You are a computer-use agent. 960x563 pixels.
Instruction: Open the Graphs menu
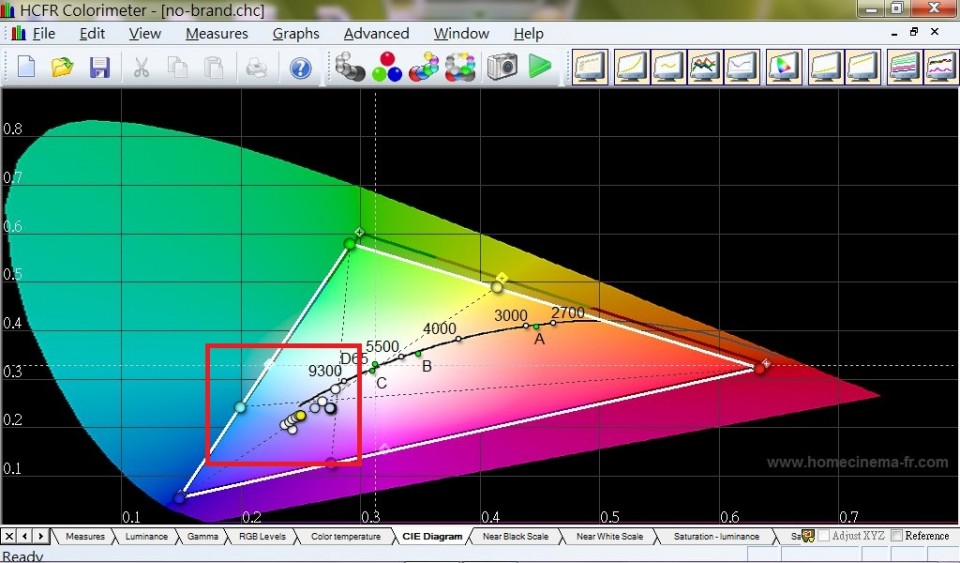click(296, 33)
